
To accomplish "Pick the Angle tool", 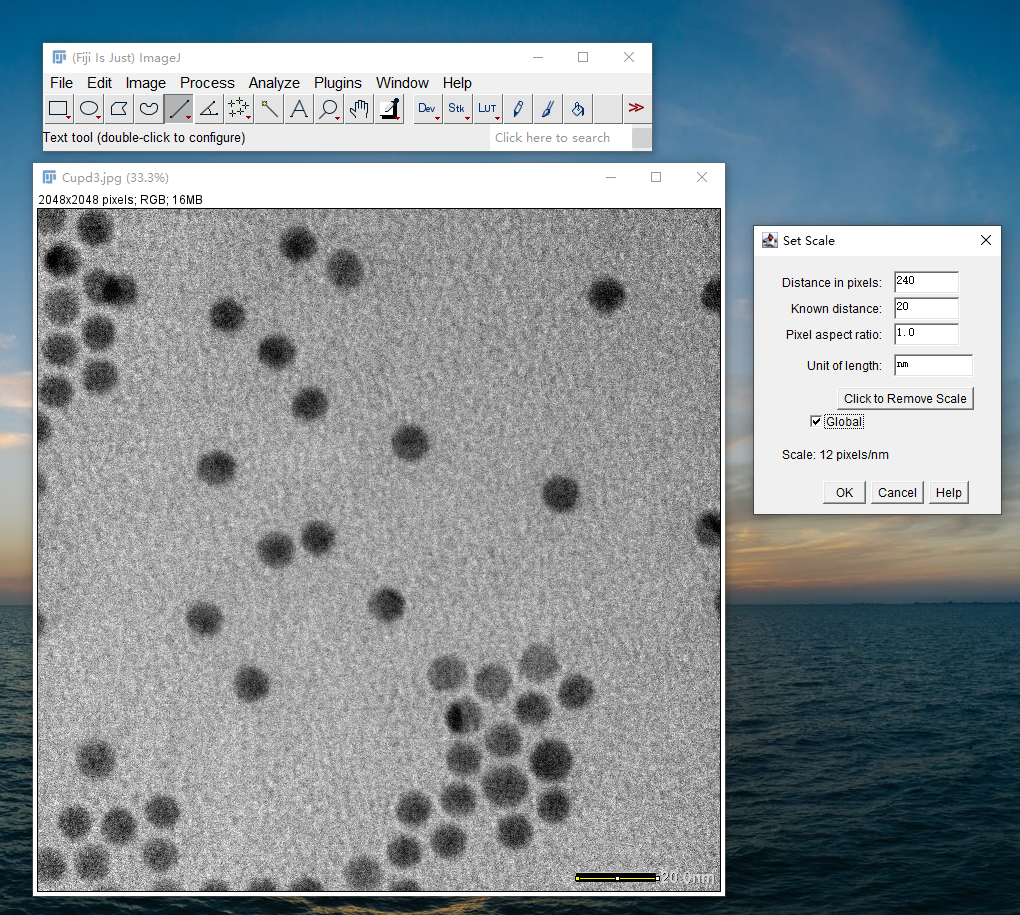I will [209, 108].
